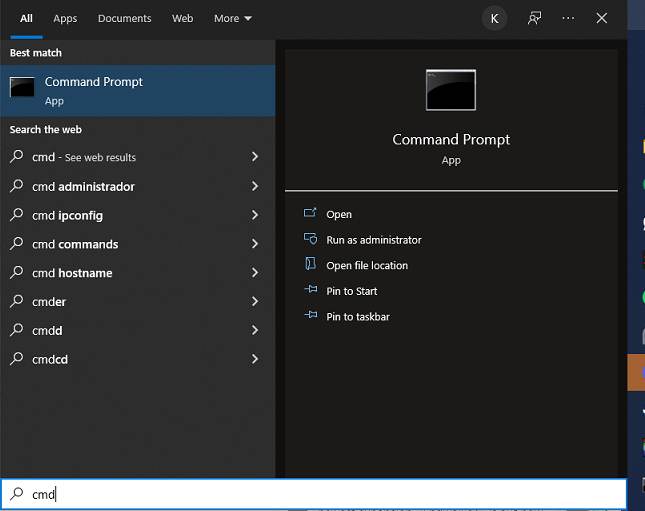Expand the cmd ipconfig suggestion arrow
This screenshot has width=645, height=511.
point(255,215)
